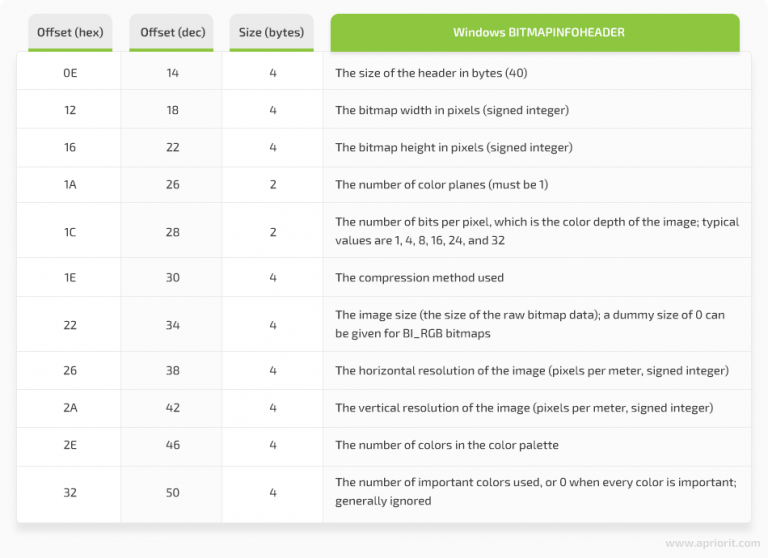Click the Offset (hex) column header
768x558 pixels.
(70, 32)
